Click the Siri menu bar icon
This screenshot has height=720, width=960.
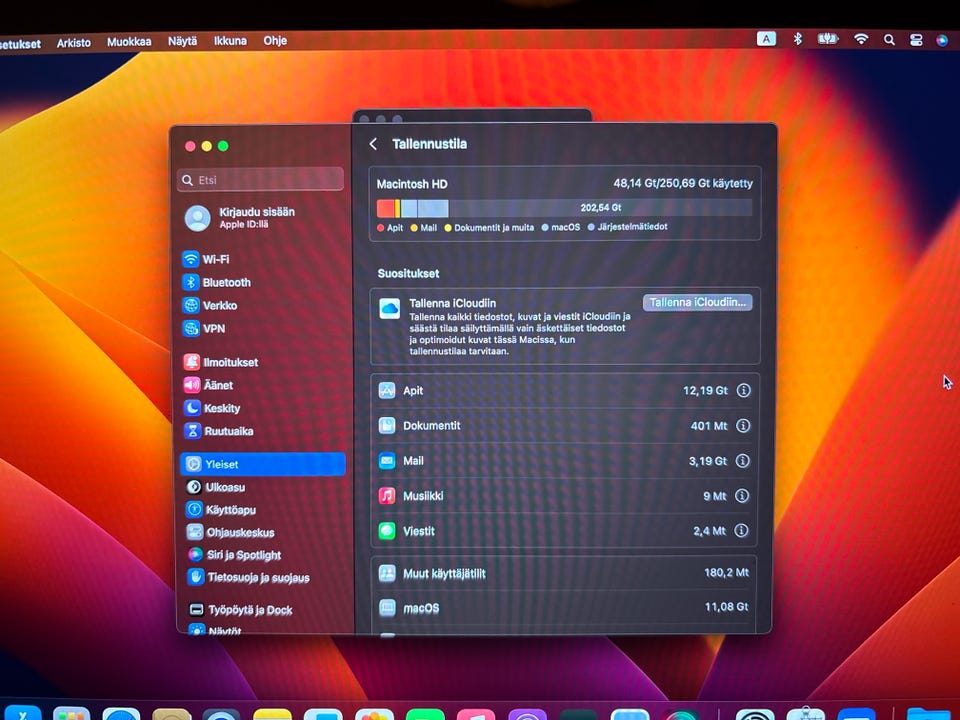[x=942, y=41]
